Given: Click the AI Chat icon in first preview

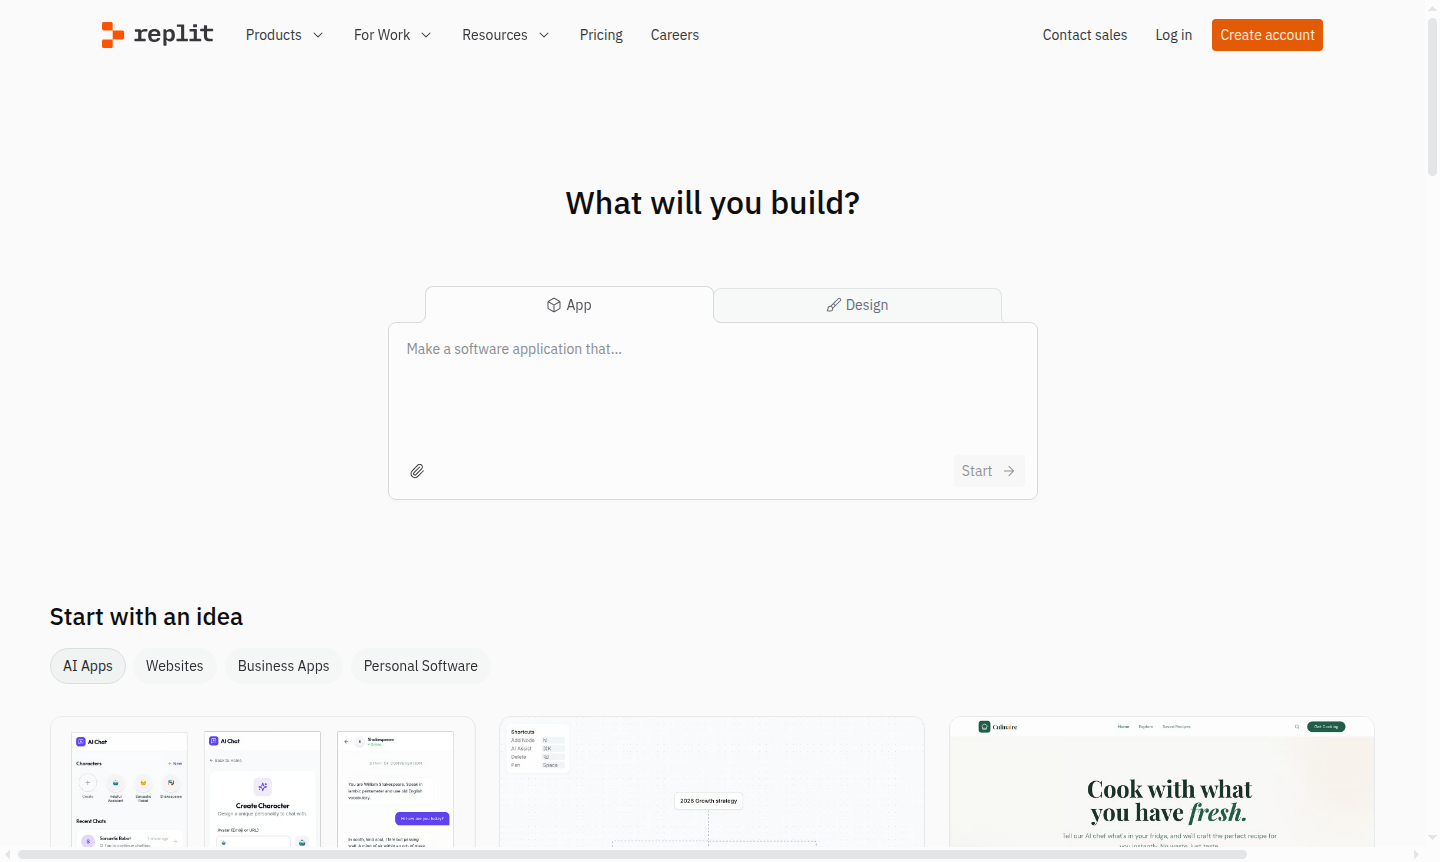Looking at the screenshot, I should pos(81,742).
